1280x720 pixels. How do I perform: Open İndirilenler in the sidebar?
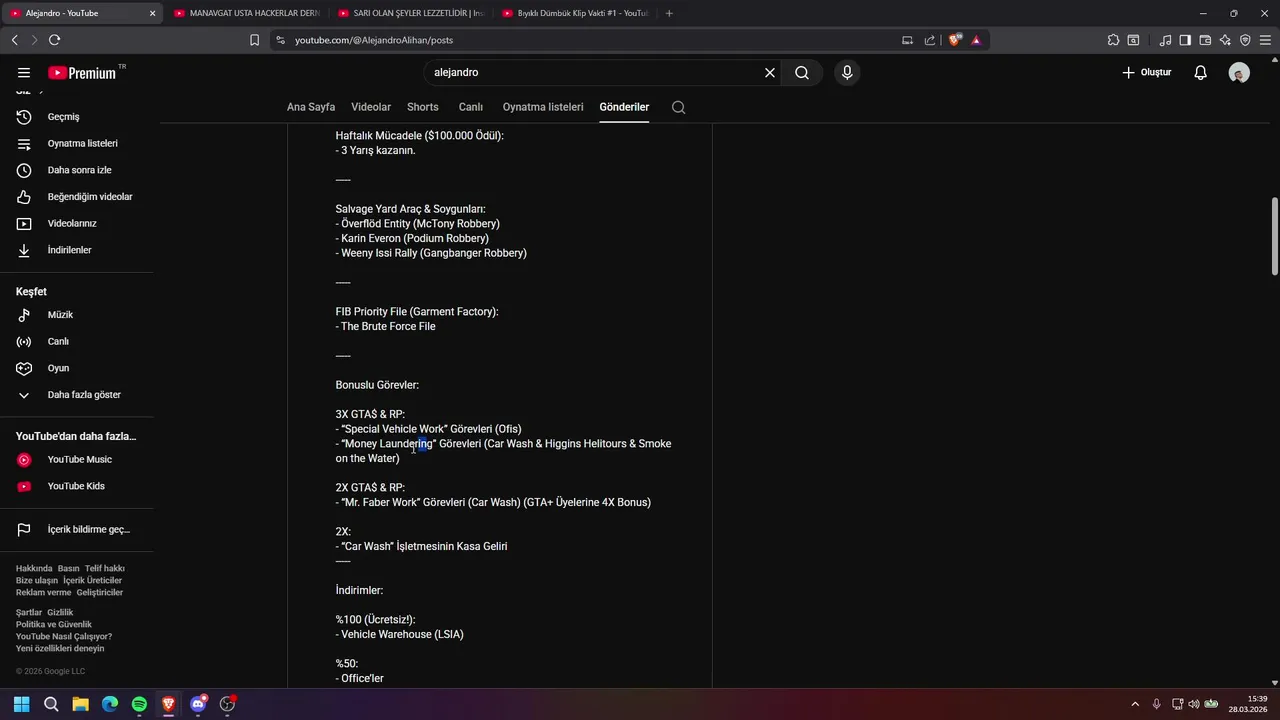(x=77, y=250)
